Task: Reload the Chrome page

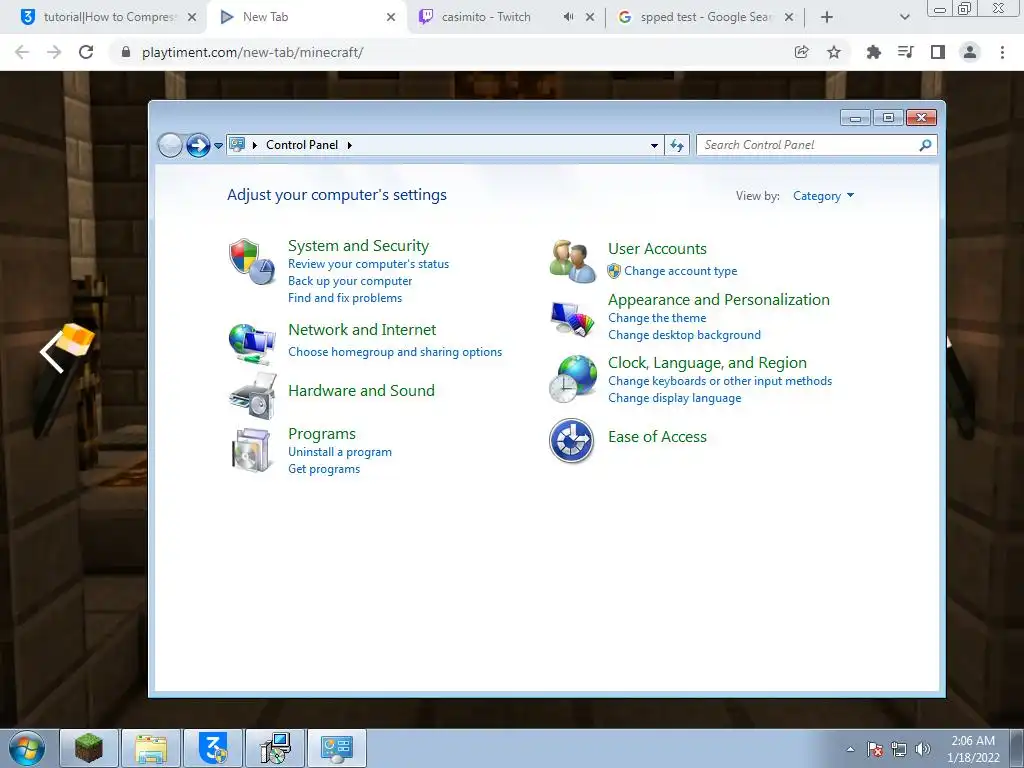Action: pyautogui.click(x=86, y=52)
